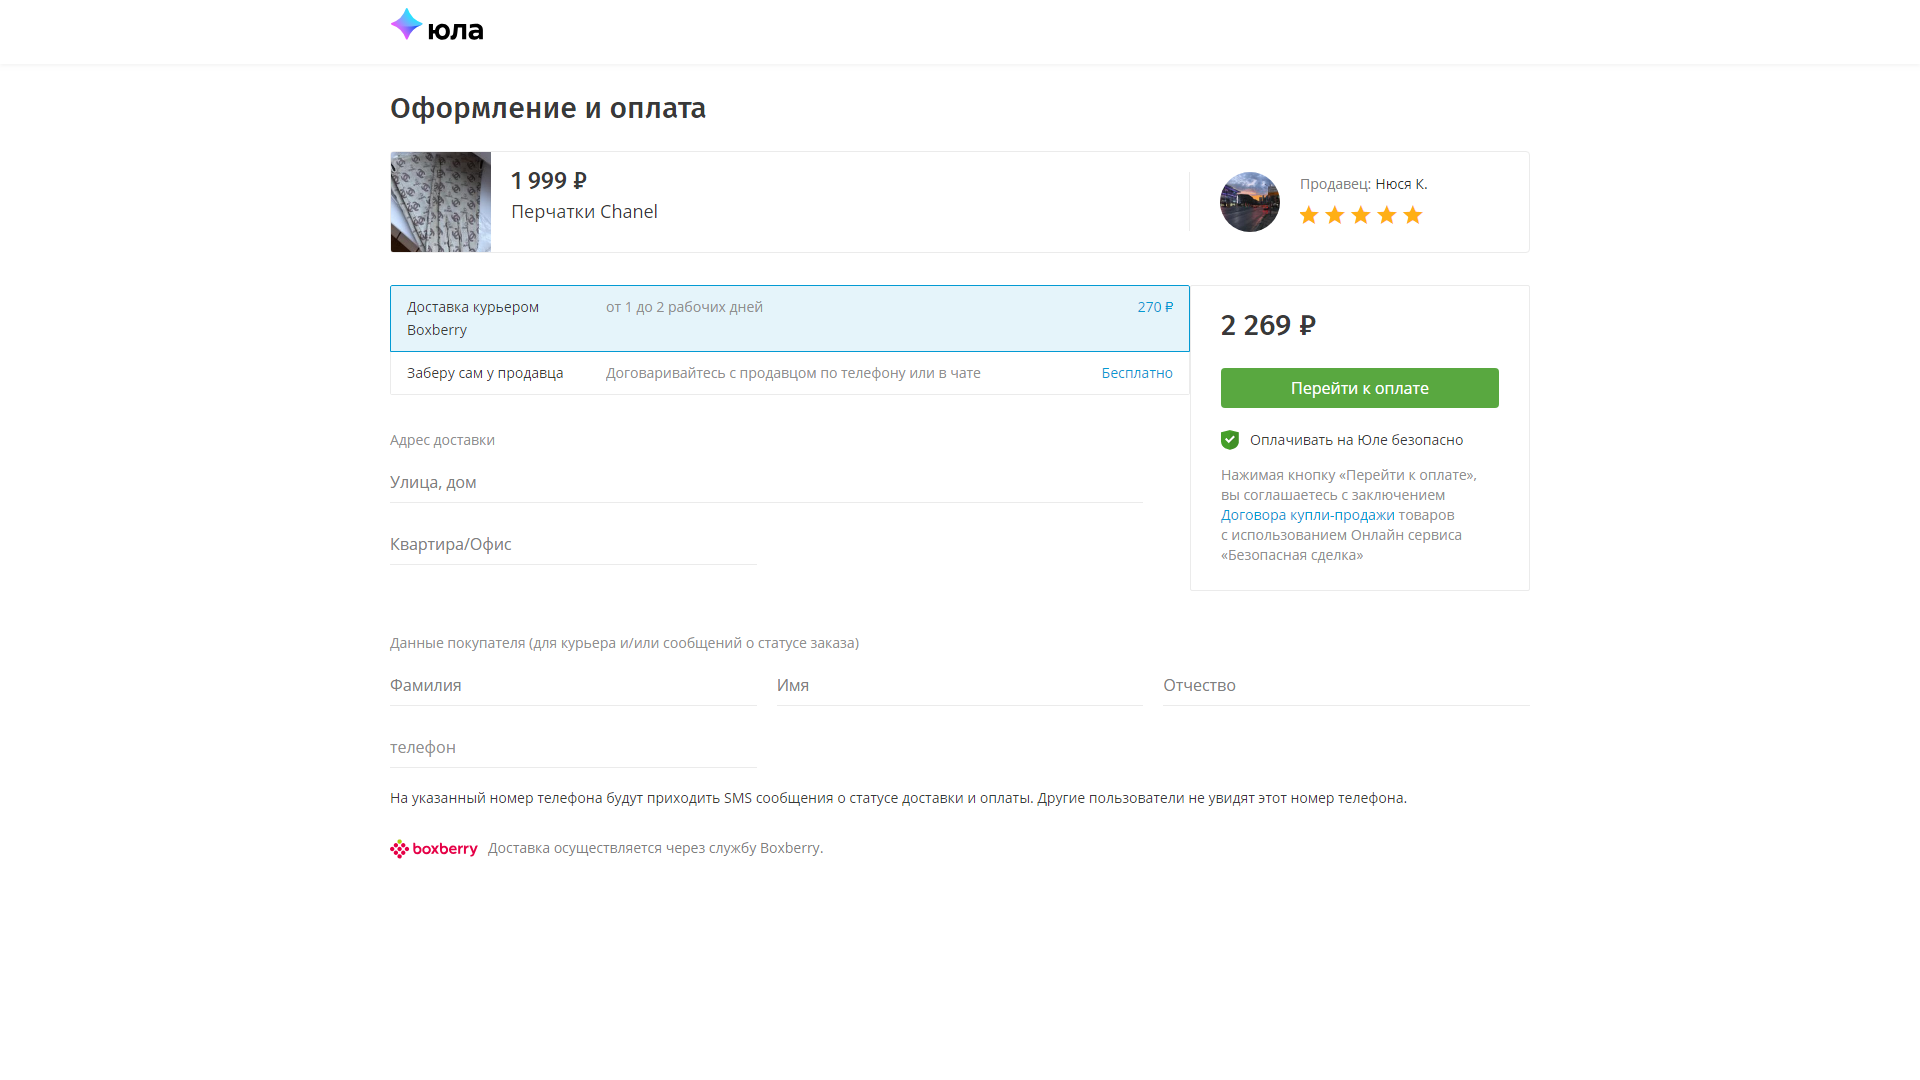Click the green safe payment shield icon
The width and height of the screenshot is (1920, 1080).
1230,440
